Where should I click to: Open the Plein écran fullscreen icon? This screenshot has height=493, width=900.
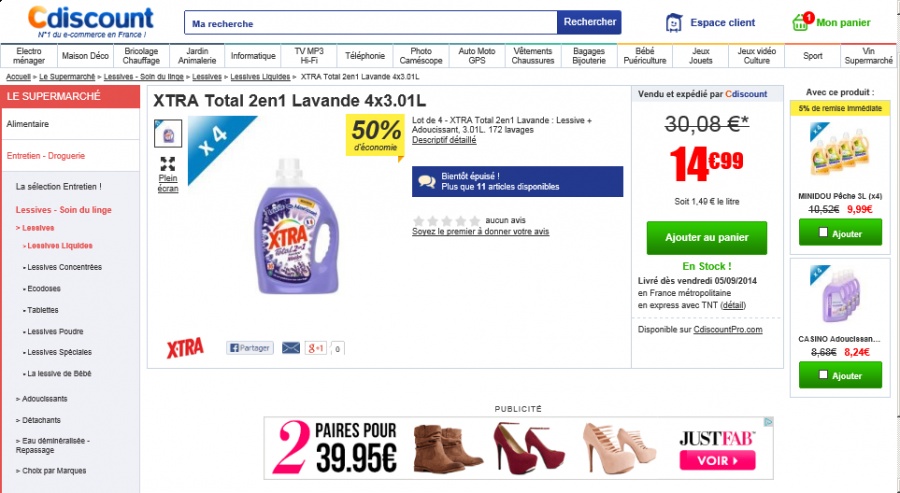click(x=168, y=164)
